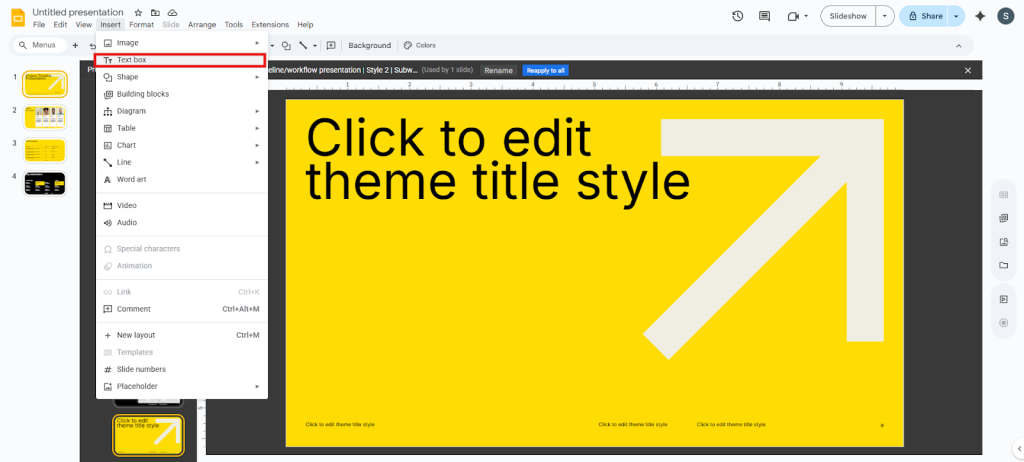Open the comments panel icon
Viewport: 1024px width, 462px height.
(765, 16)
